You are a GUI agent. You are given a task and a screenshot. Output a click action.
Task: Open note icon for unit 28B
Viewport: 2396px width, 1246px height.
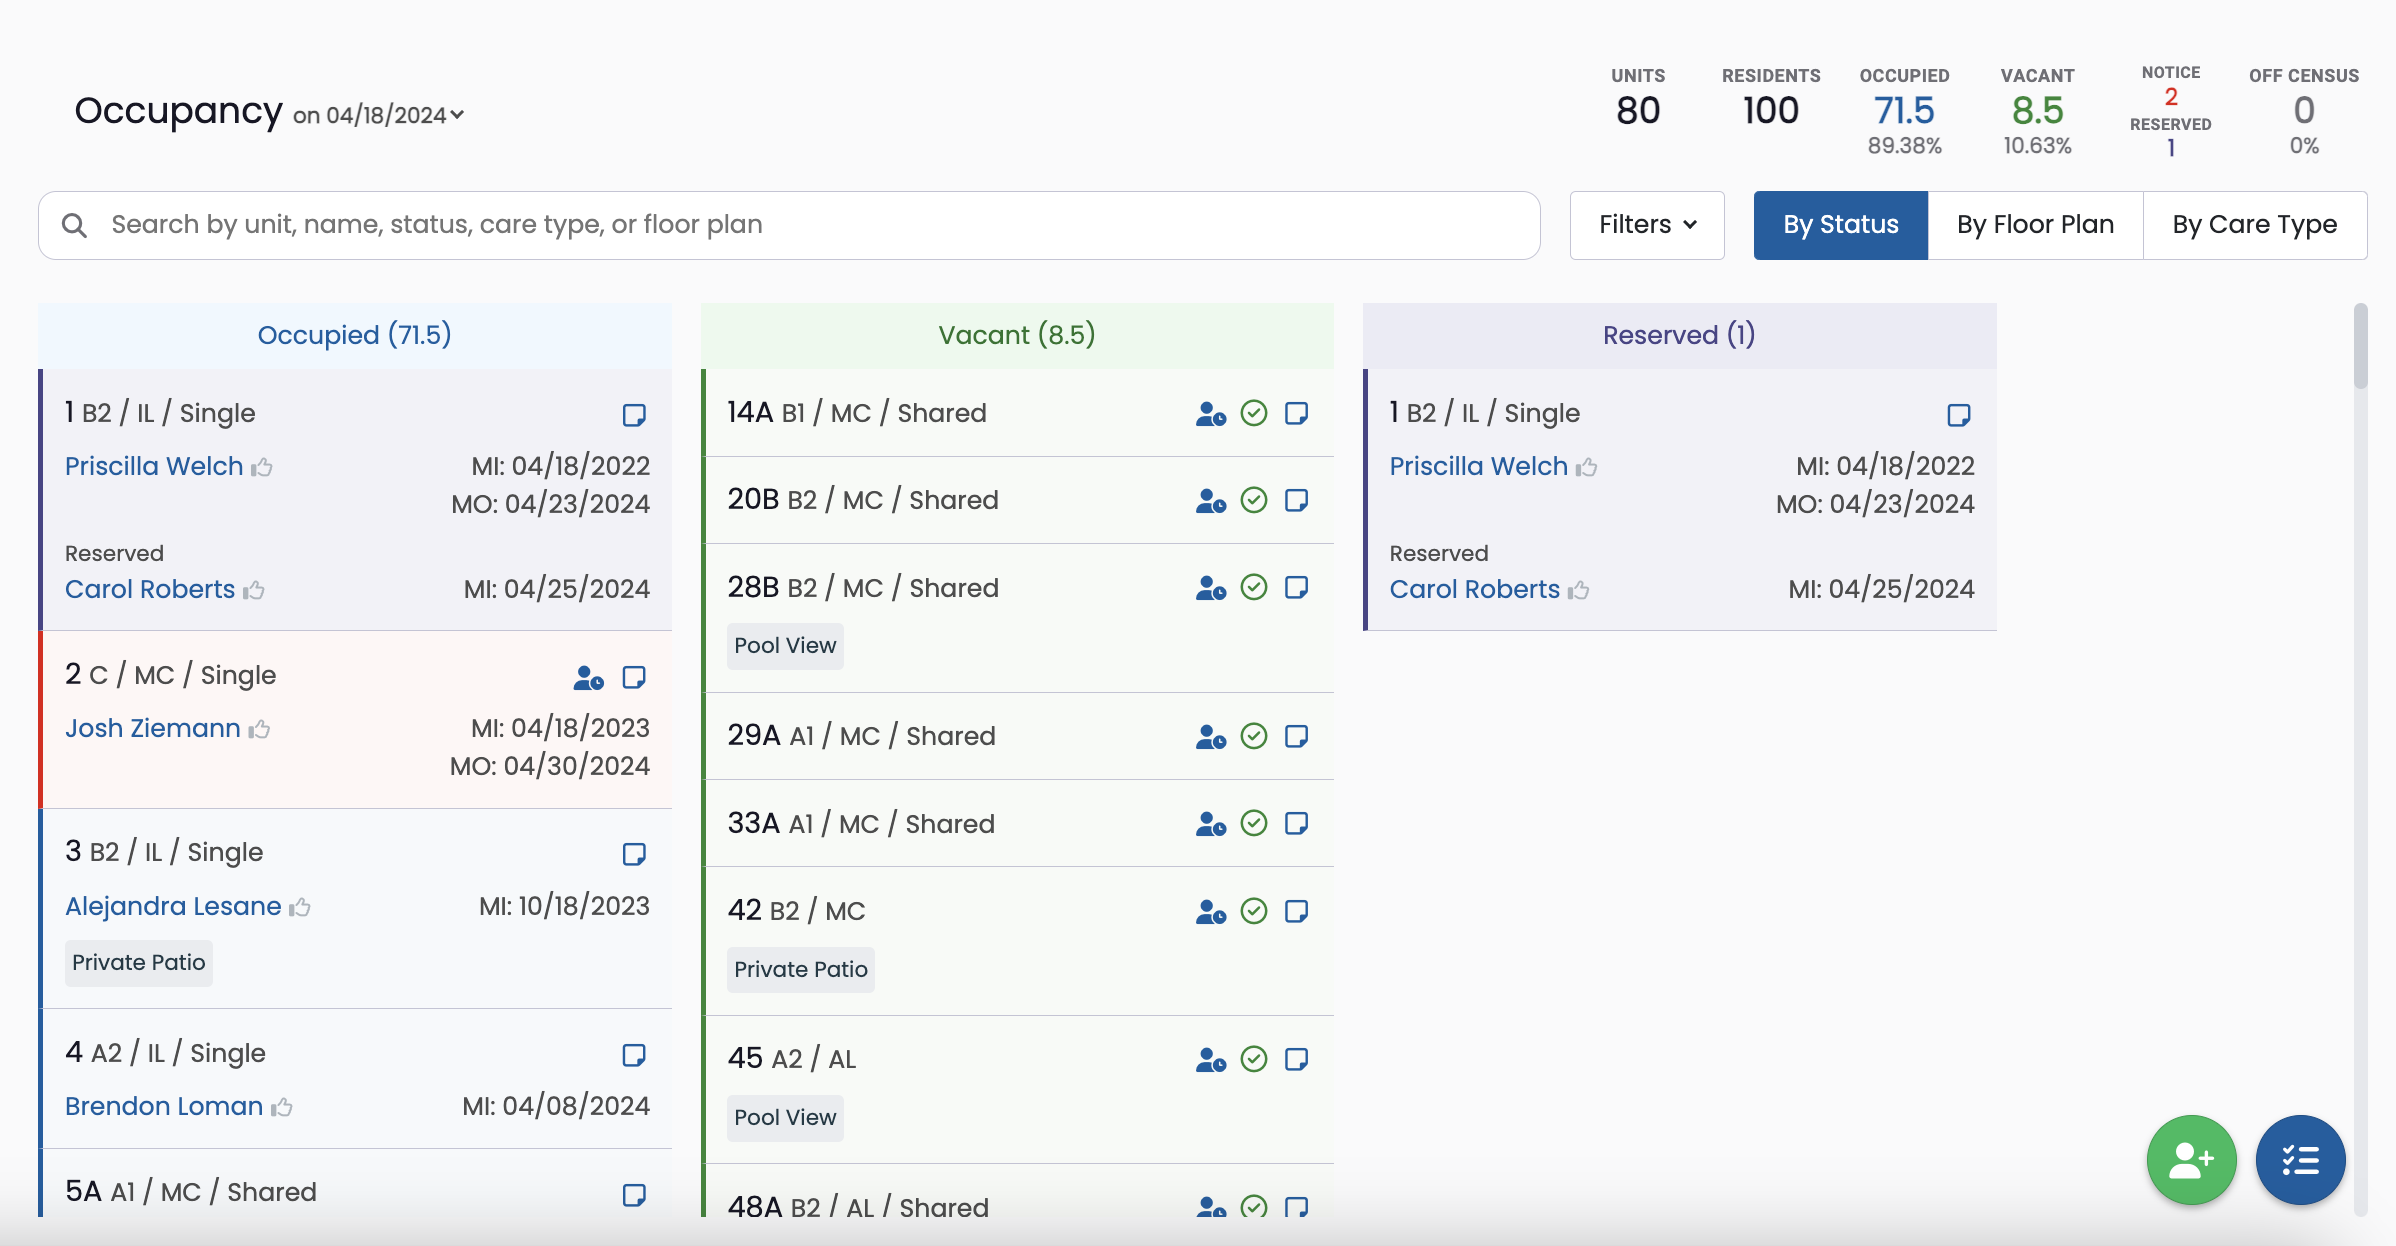(1297, 587)
